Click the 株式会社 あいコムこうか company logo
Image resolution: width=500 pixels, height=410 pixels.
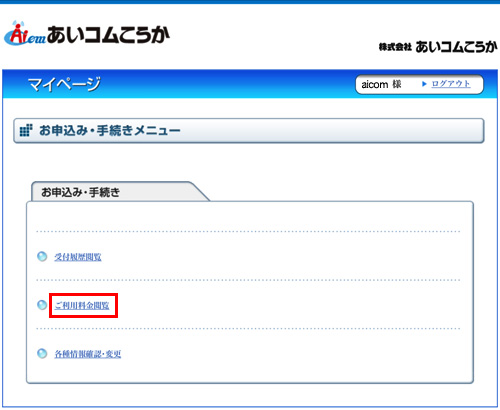point(438,47)
